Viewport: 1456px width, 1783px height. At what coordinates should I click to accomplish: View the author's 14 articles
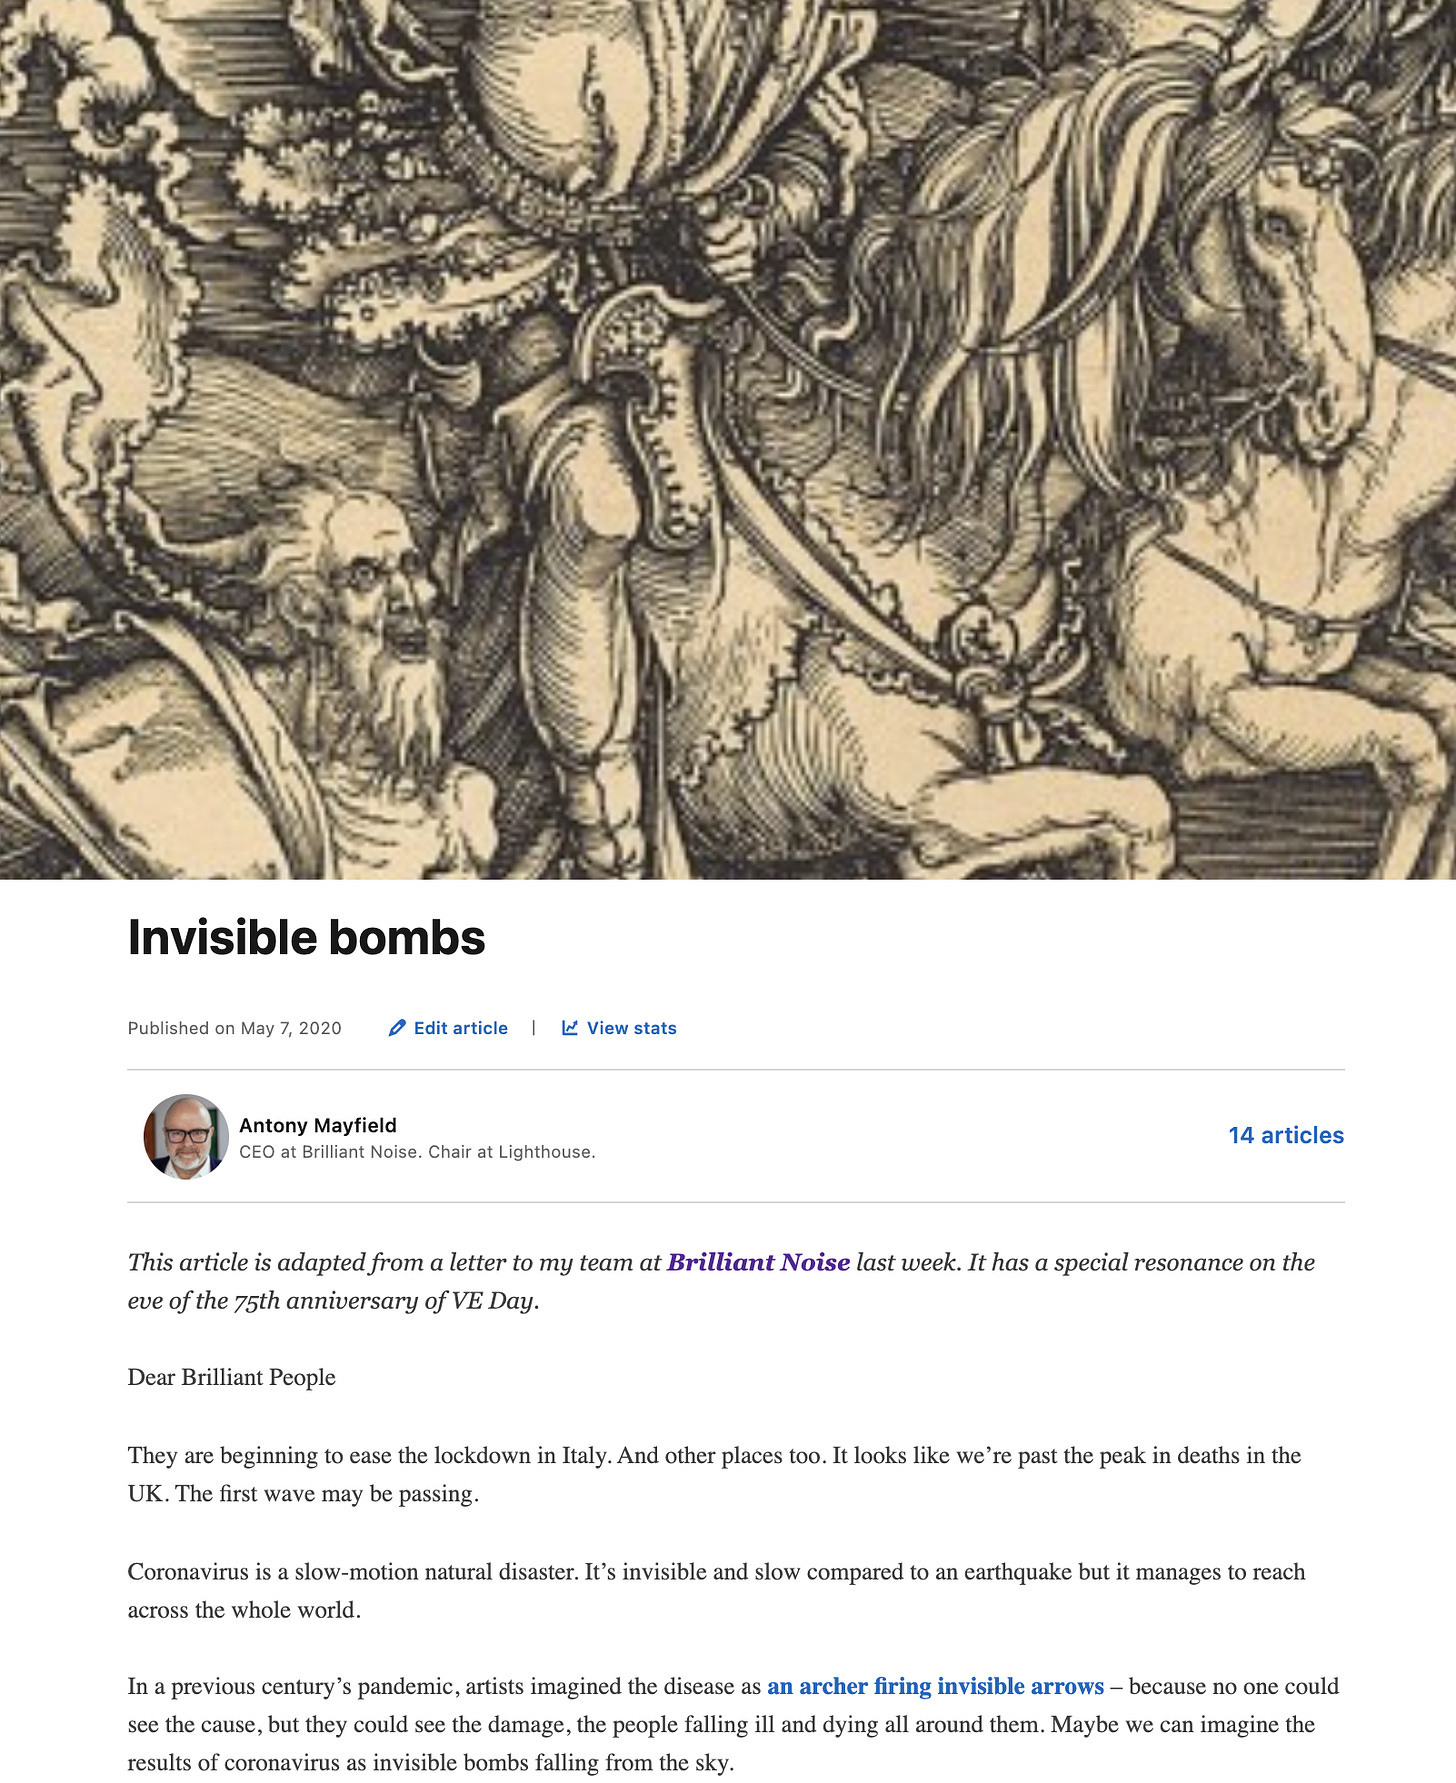click(1286, 1135)
